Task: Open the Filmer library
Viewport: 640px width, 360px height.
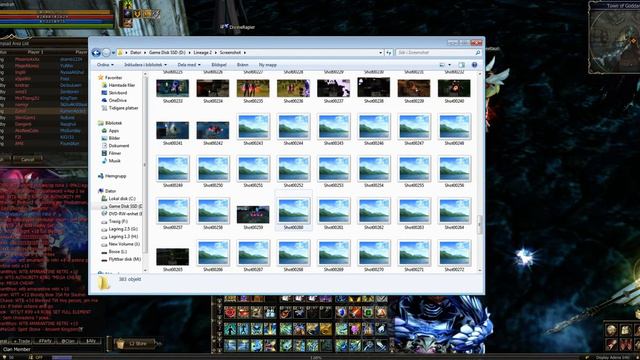Action: point(111,153)
